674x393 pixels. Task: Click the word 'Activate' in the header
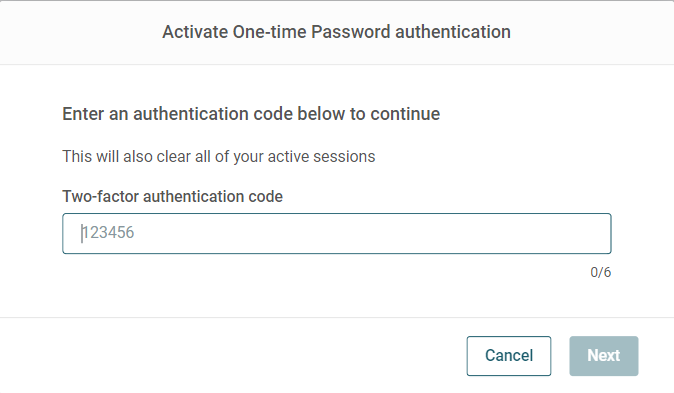point(195,32)
